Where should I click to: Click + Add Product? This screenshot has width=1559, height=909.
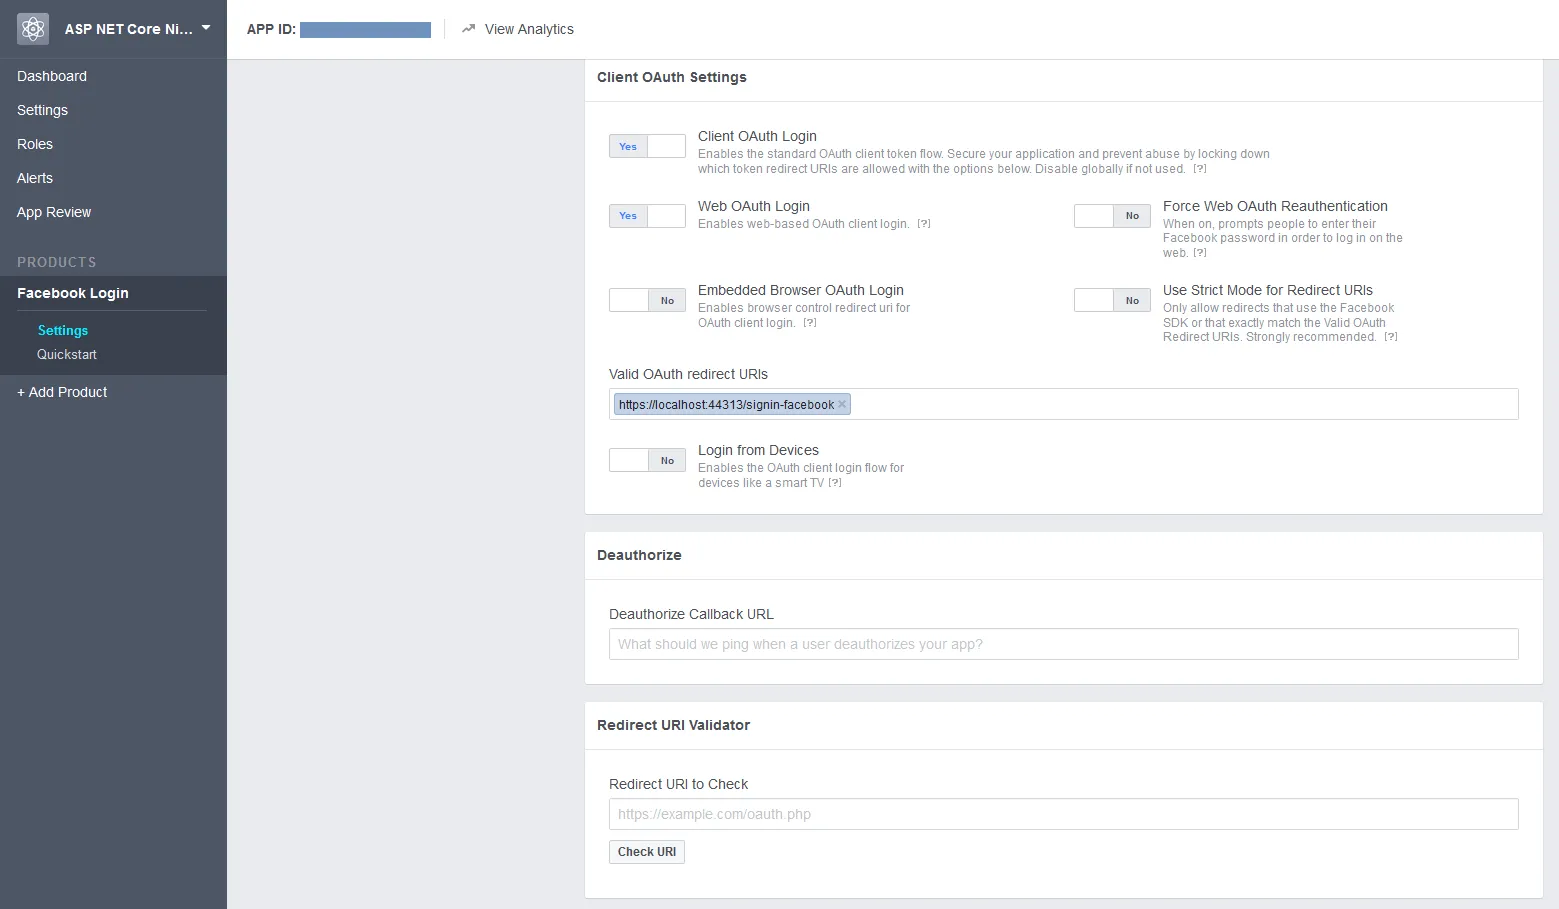[62, 392]
